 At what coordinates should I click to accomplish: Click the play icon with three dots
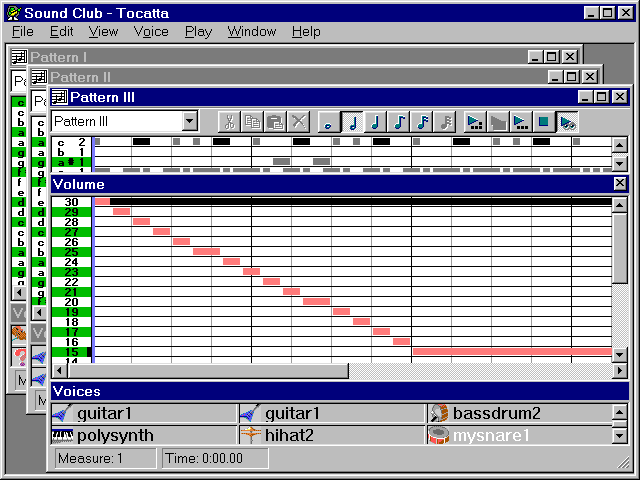(x=521, y=122)
